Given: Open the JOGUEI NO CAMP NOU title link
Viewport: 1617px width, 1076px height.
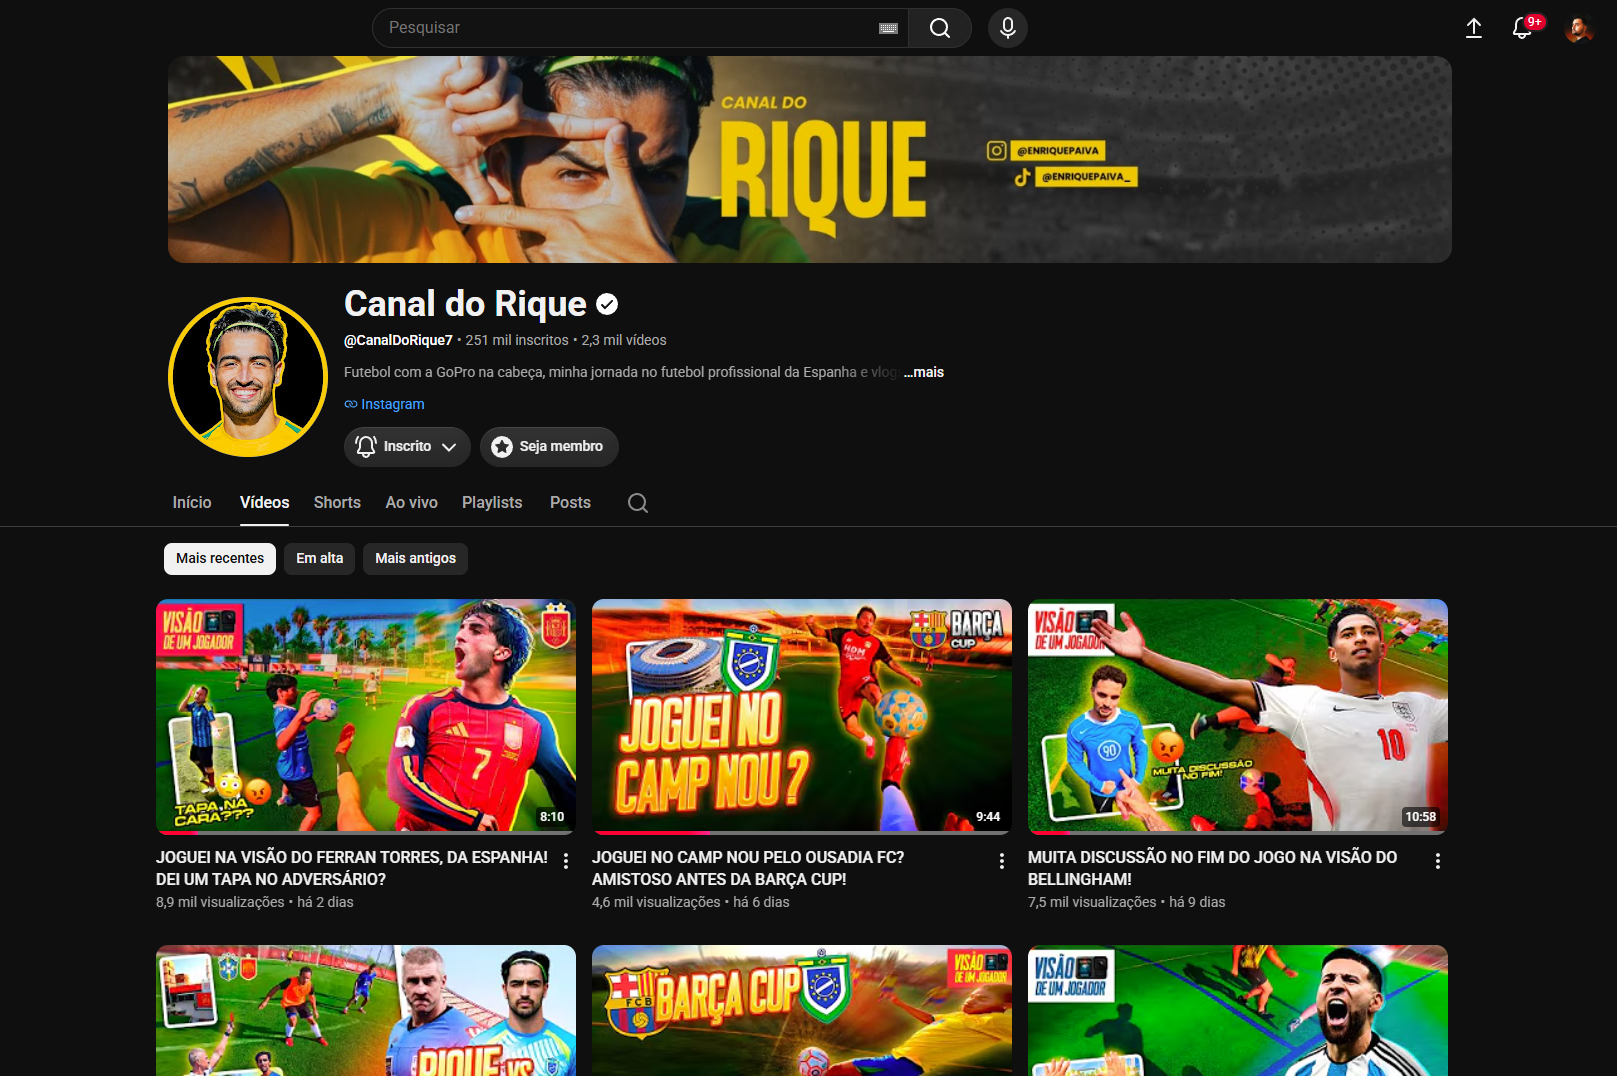Looking at the screenshot, I should coord(748,868).
